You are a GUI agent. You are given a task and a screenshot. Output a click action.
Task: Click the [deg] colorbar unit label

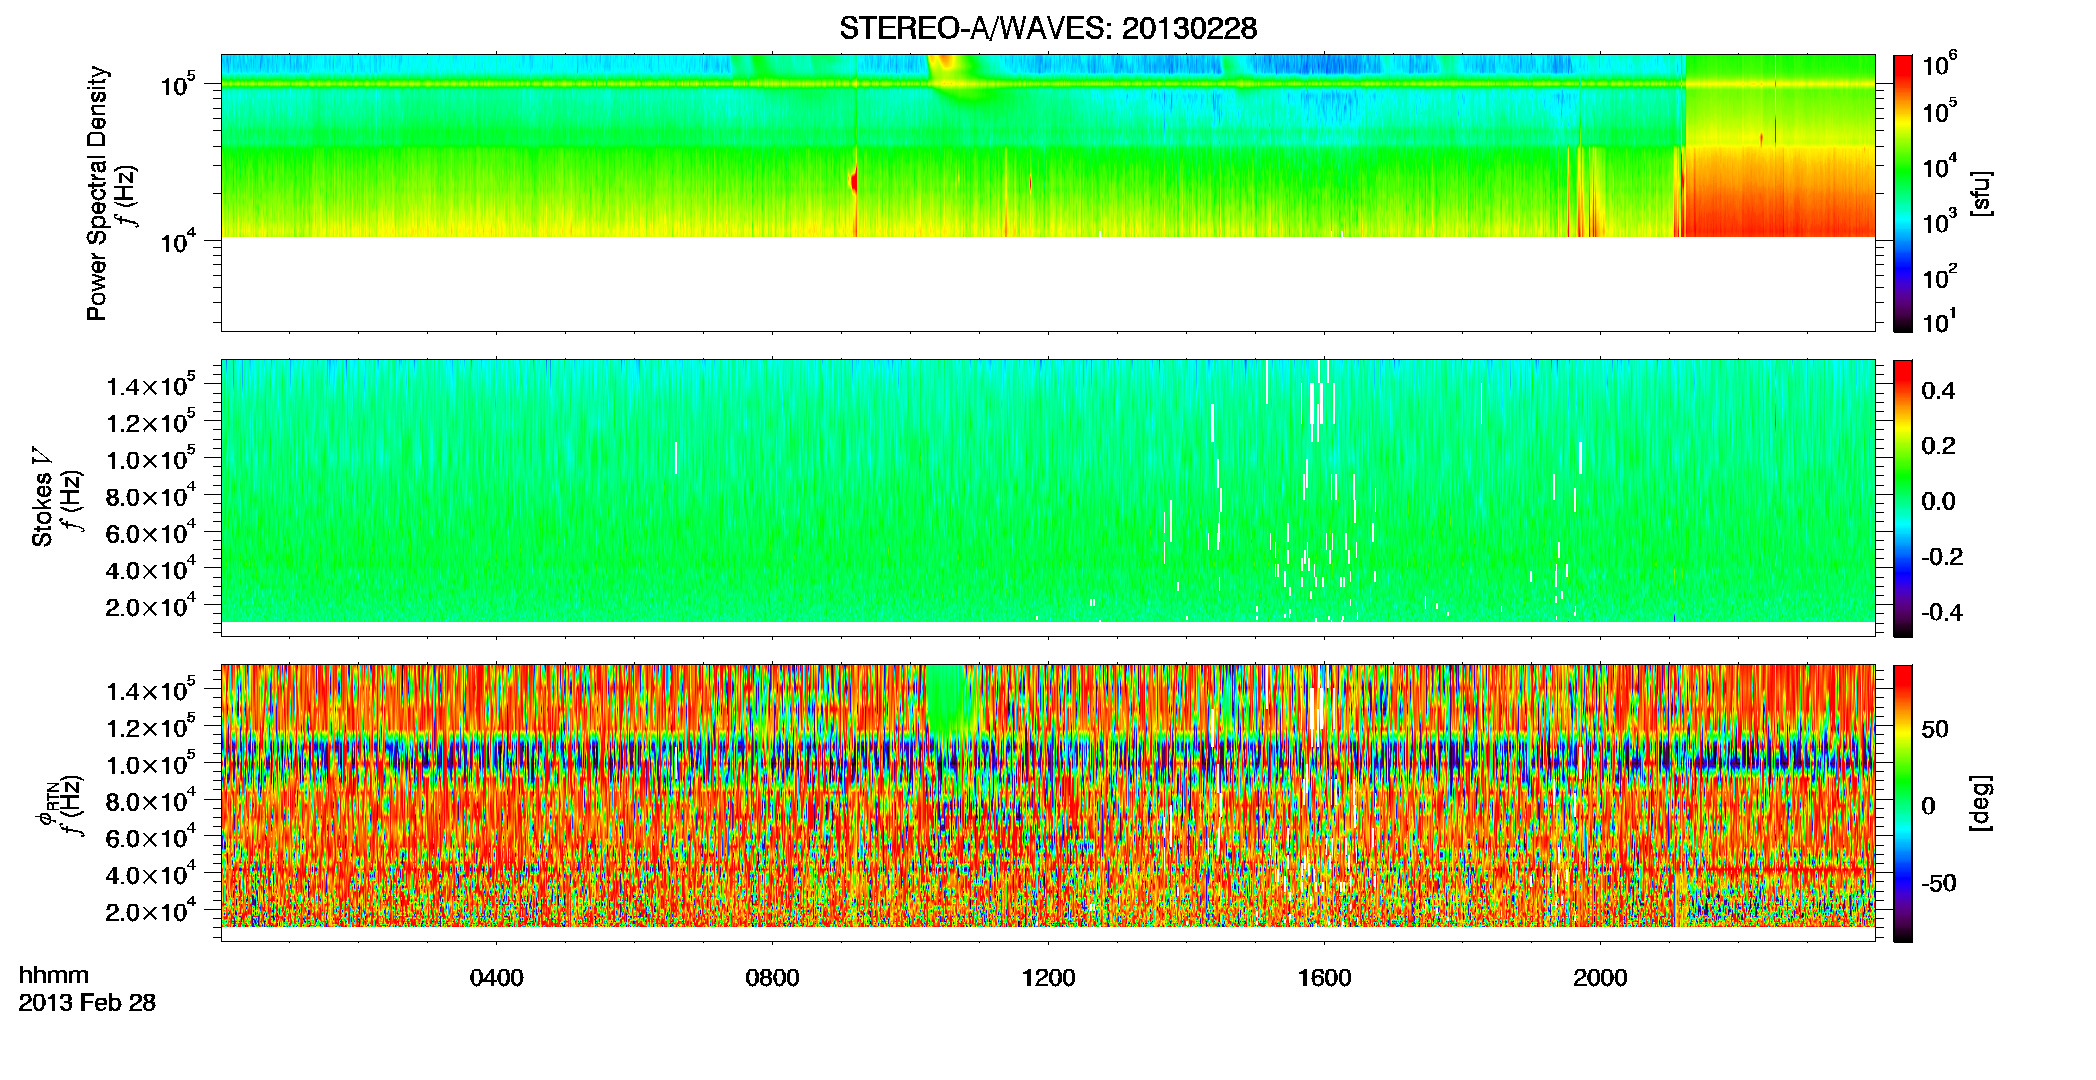[1980, 803]
